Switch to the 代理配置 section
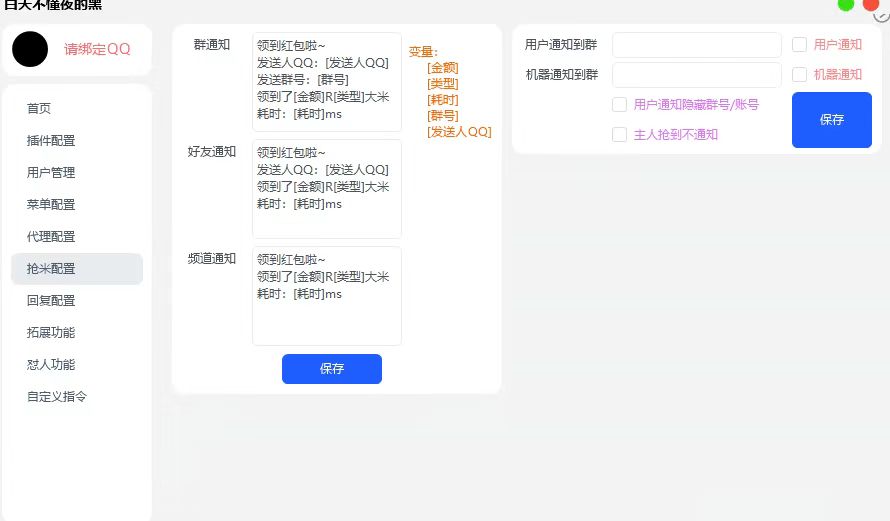890x521 pixels. (51, 237)
